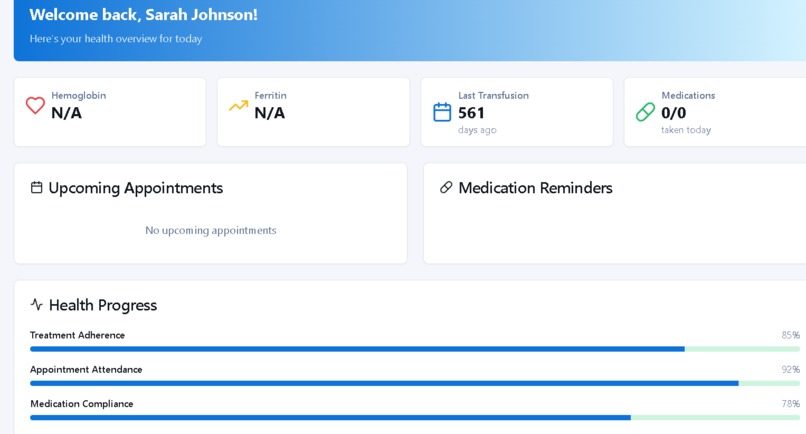Click the Ferritin trending arrow icon

tap(239, 105)
